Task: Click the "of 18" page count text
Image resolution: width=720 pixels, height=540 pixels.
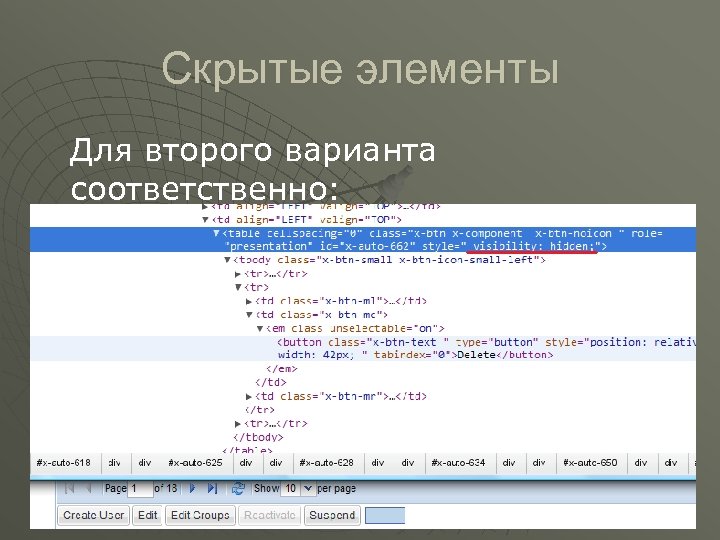Action: click(166, 488)
